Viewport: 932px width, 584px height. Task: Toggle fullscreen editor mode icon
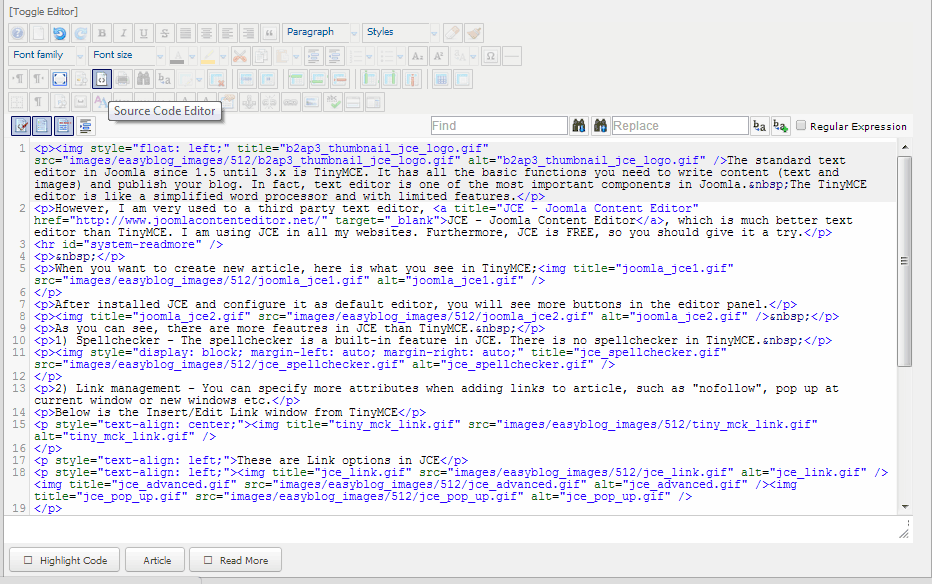(59, 78)
